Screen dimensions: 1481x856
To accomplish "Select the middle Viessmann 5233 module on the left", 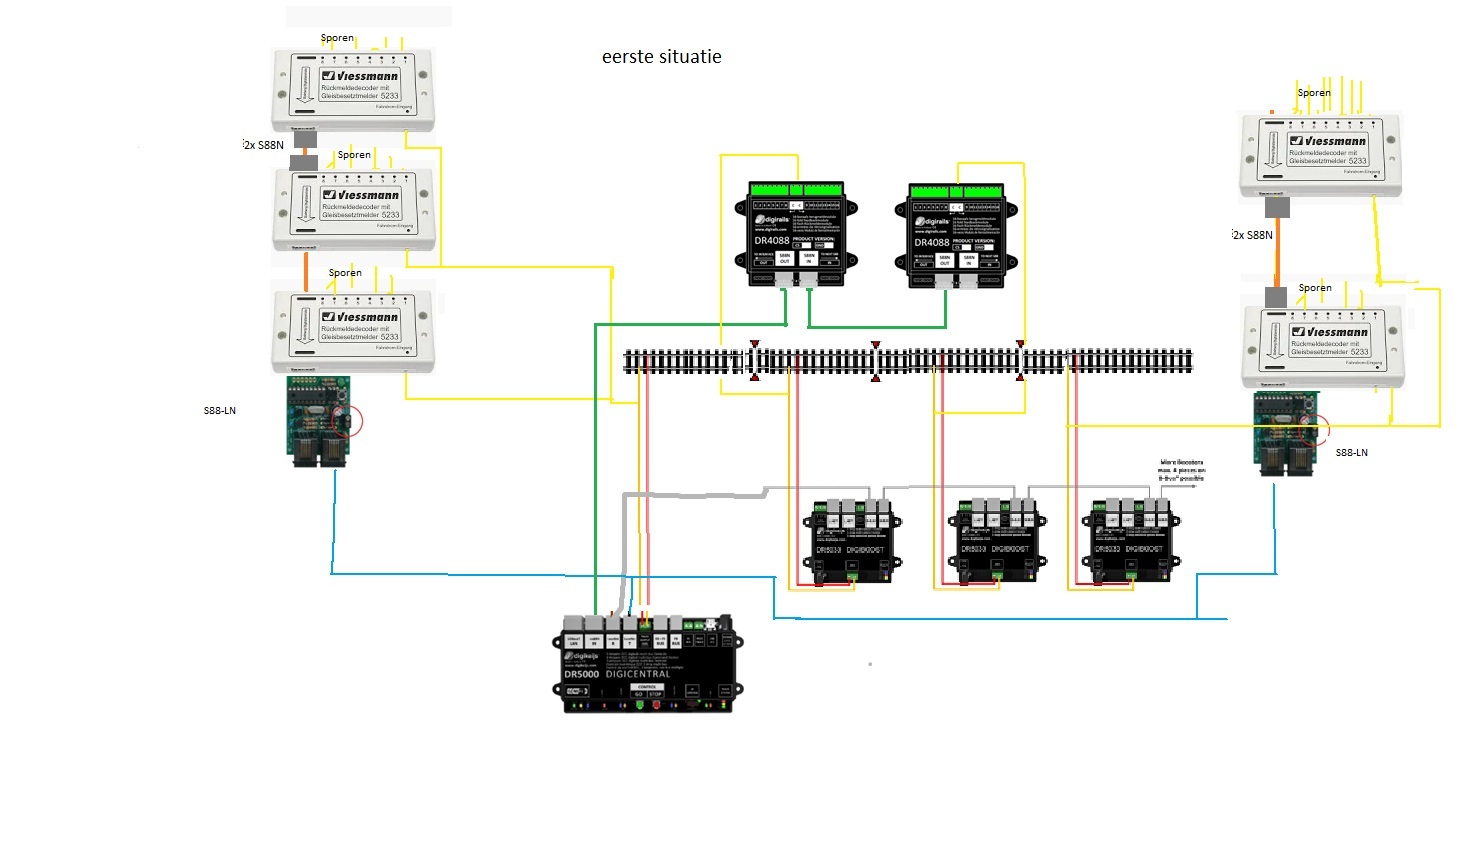I will (353, 209).
